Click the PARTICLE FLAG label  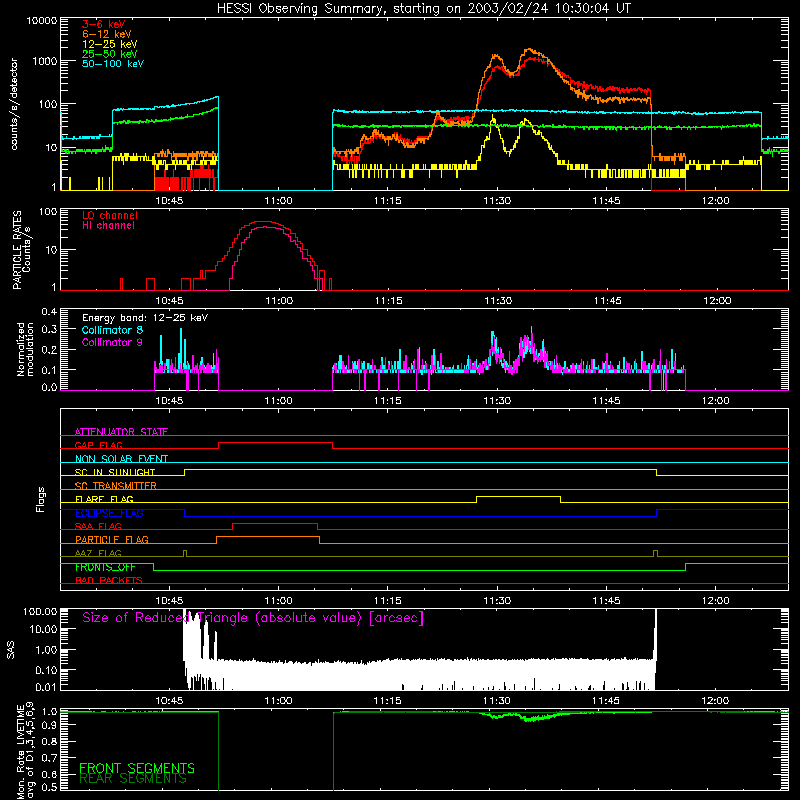tap(112, 539)
